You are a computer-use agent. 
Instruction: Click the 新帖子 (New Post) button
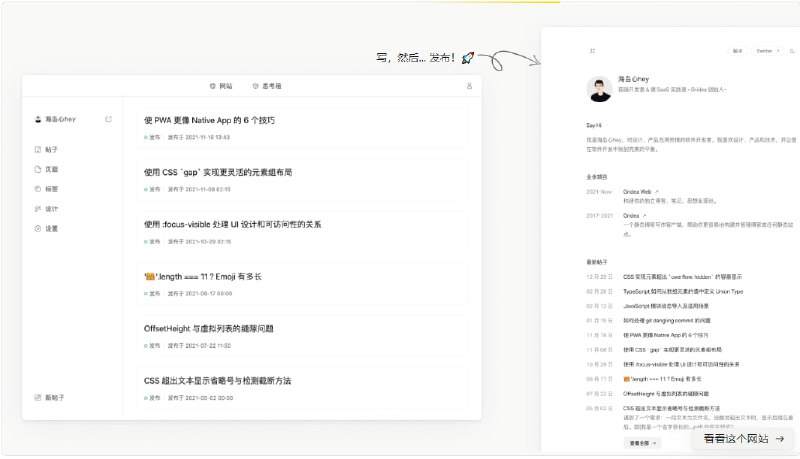click(49, 397)
